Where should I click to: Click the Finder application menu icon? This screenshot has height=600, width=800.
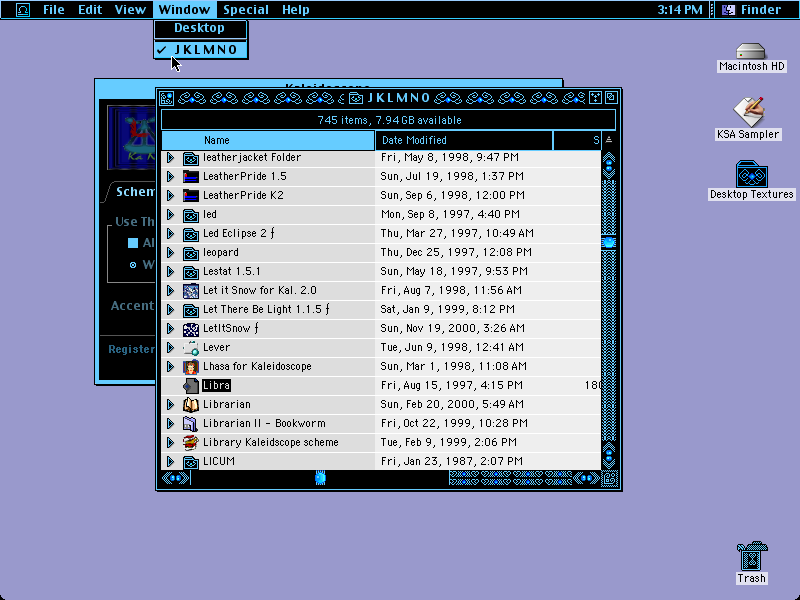pyautogui.click(x=728, y=10)
